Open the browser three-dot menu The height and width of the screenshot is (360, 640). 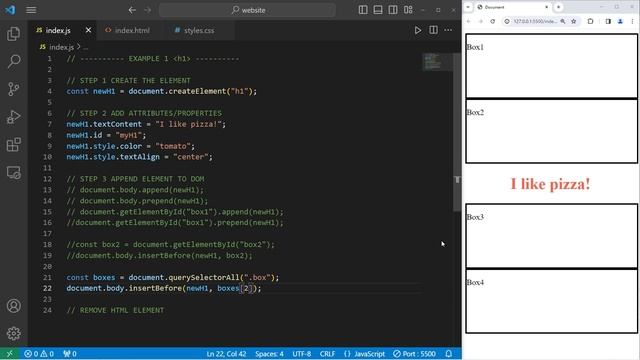click(x=632, y=21)
